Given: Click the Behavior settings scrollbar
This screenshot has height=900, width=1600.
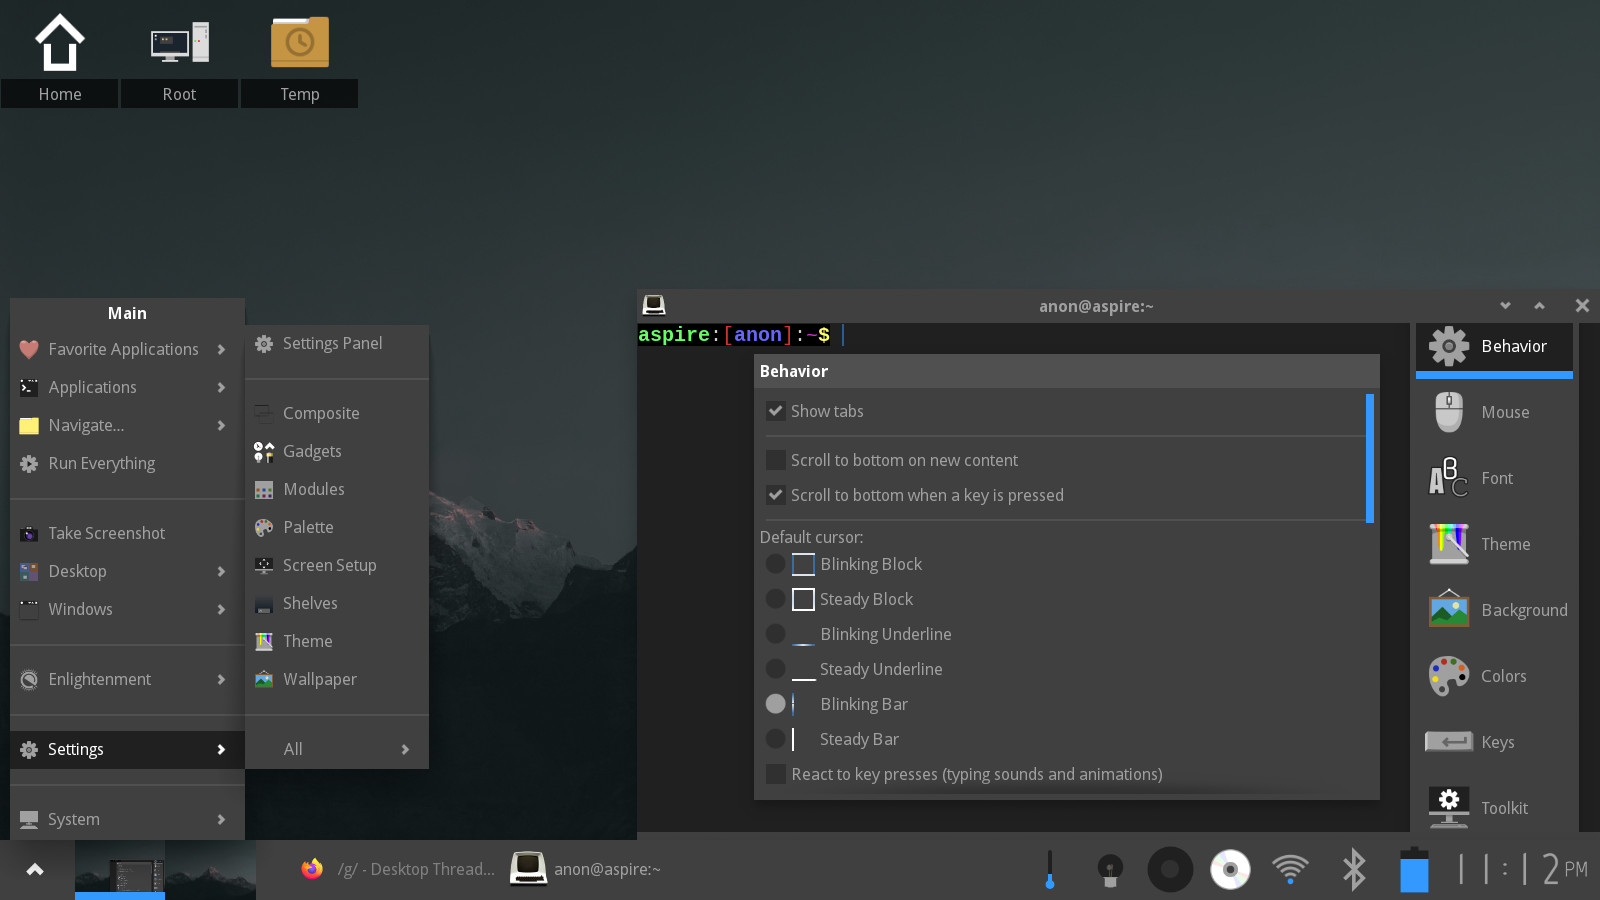Looking at the screenshot, I should (x=1370, y=458).
